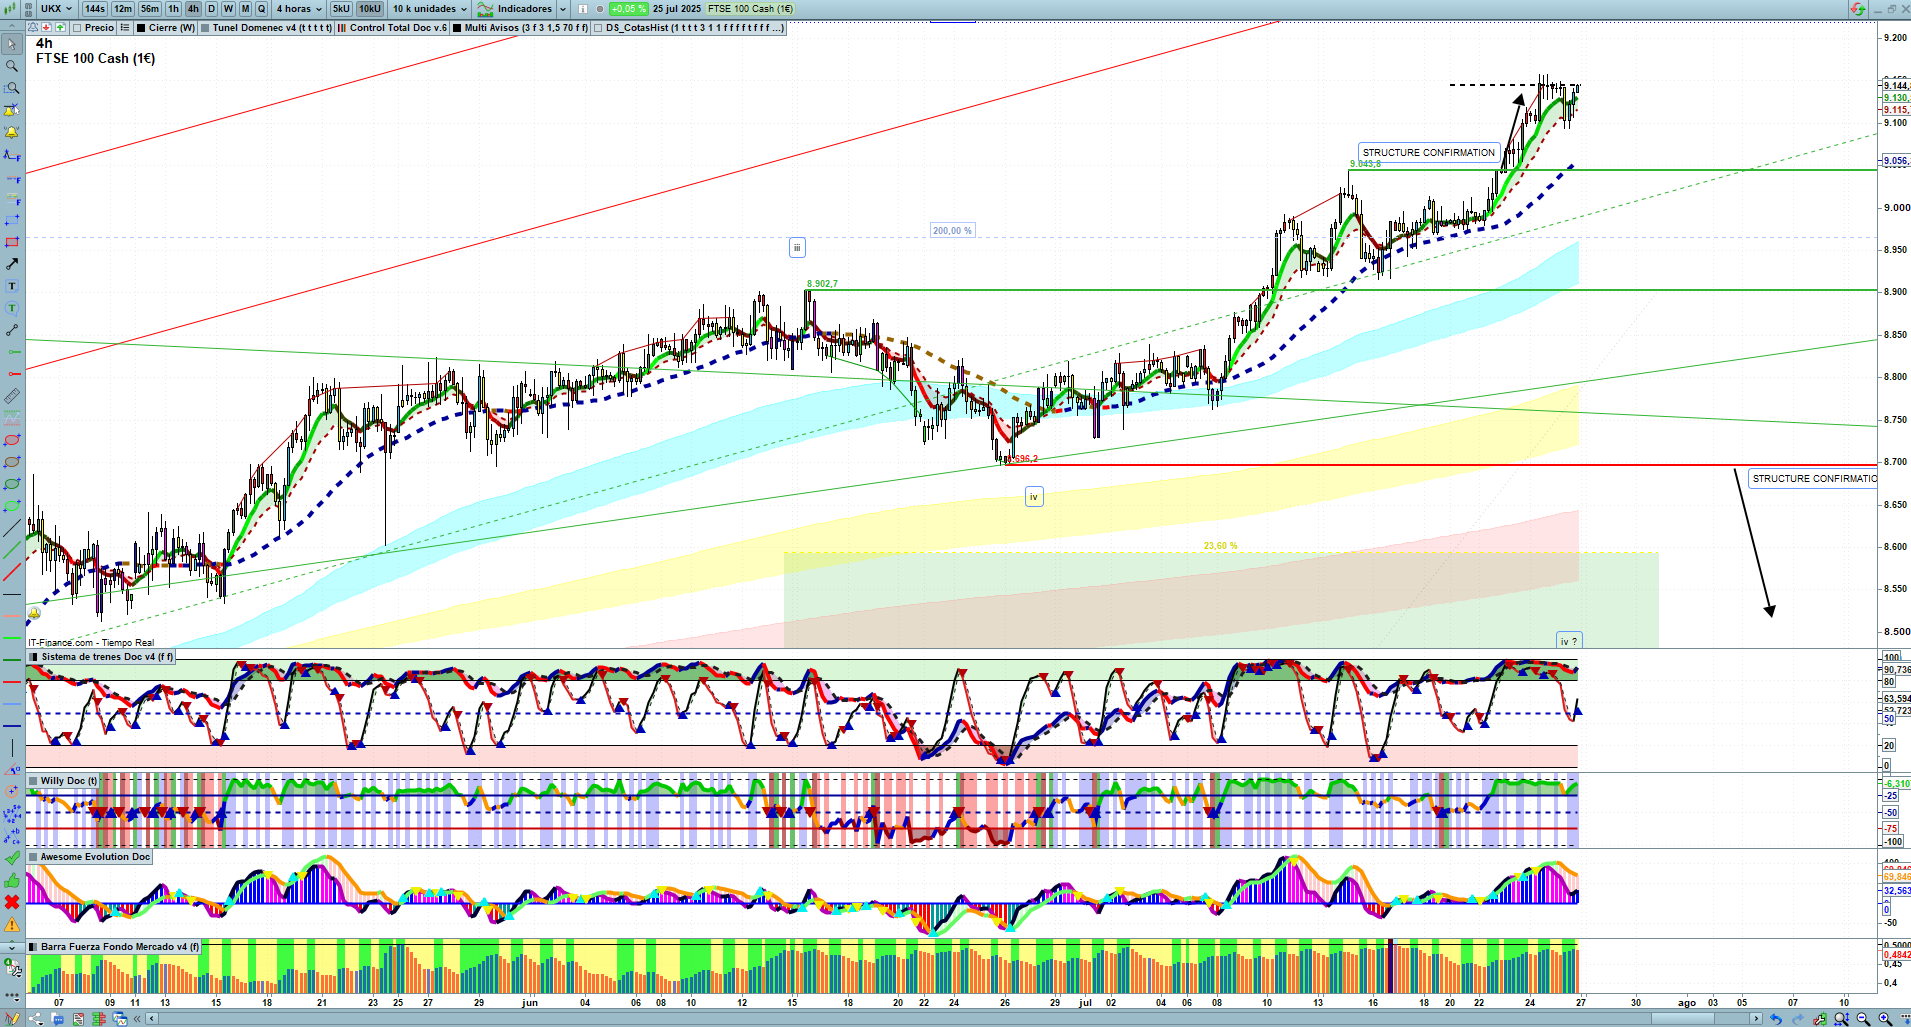Image resolution: width=1911 pixels, height=1027 pixels.
Task: Switch to the D daily timeframe
Action: (211, 9)
